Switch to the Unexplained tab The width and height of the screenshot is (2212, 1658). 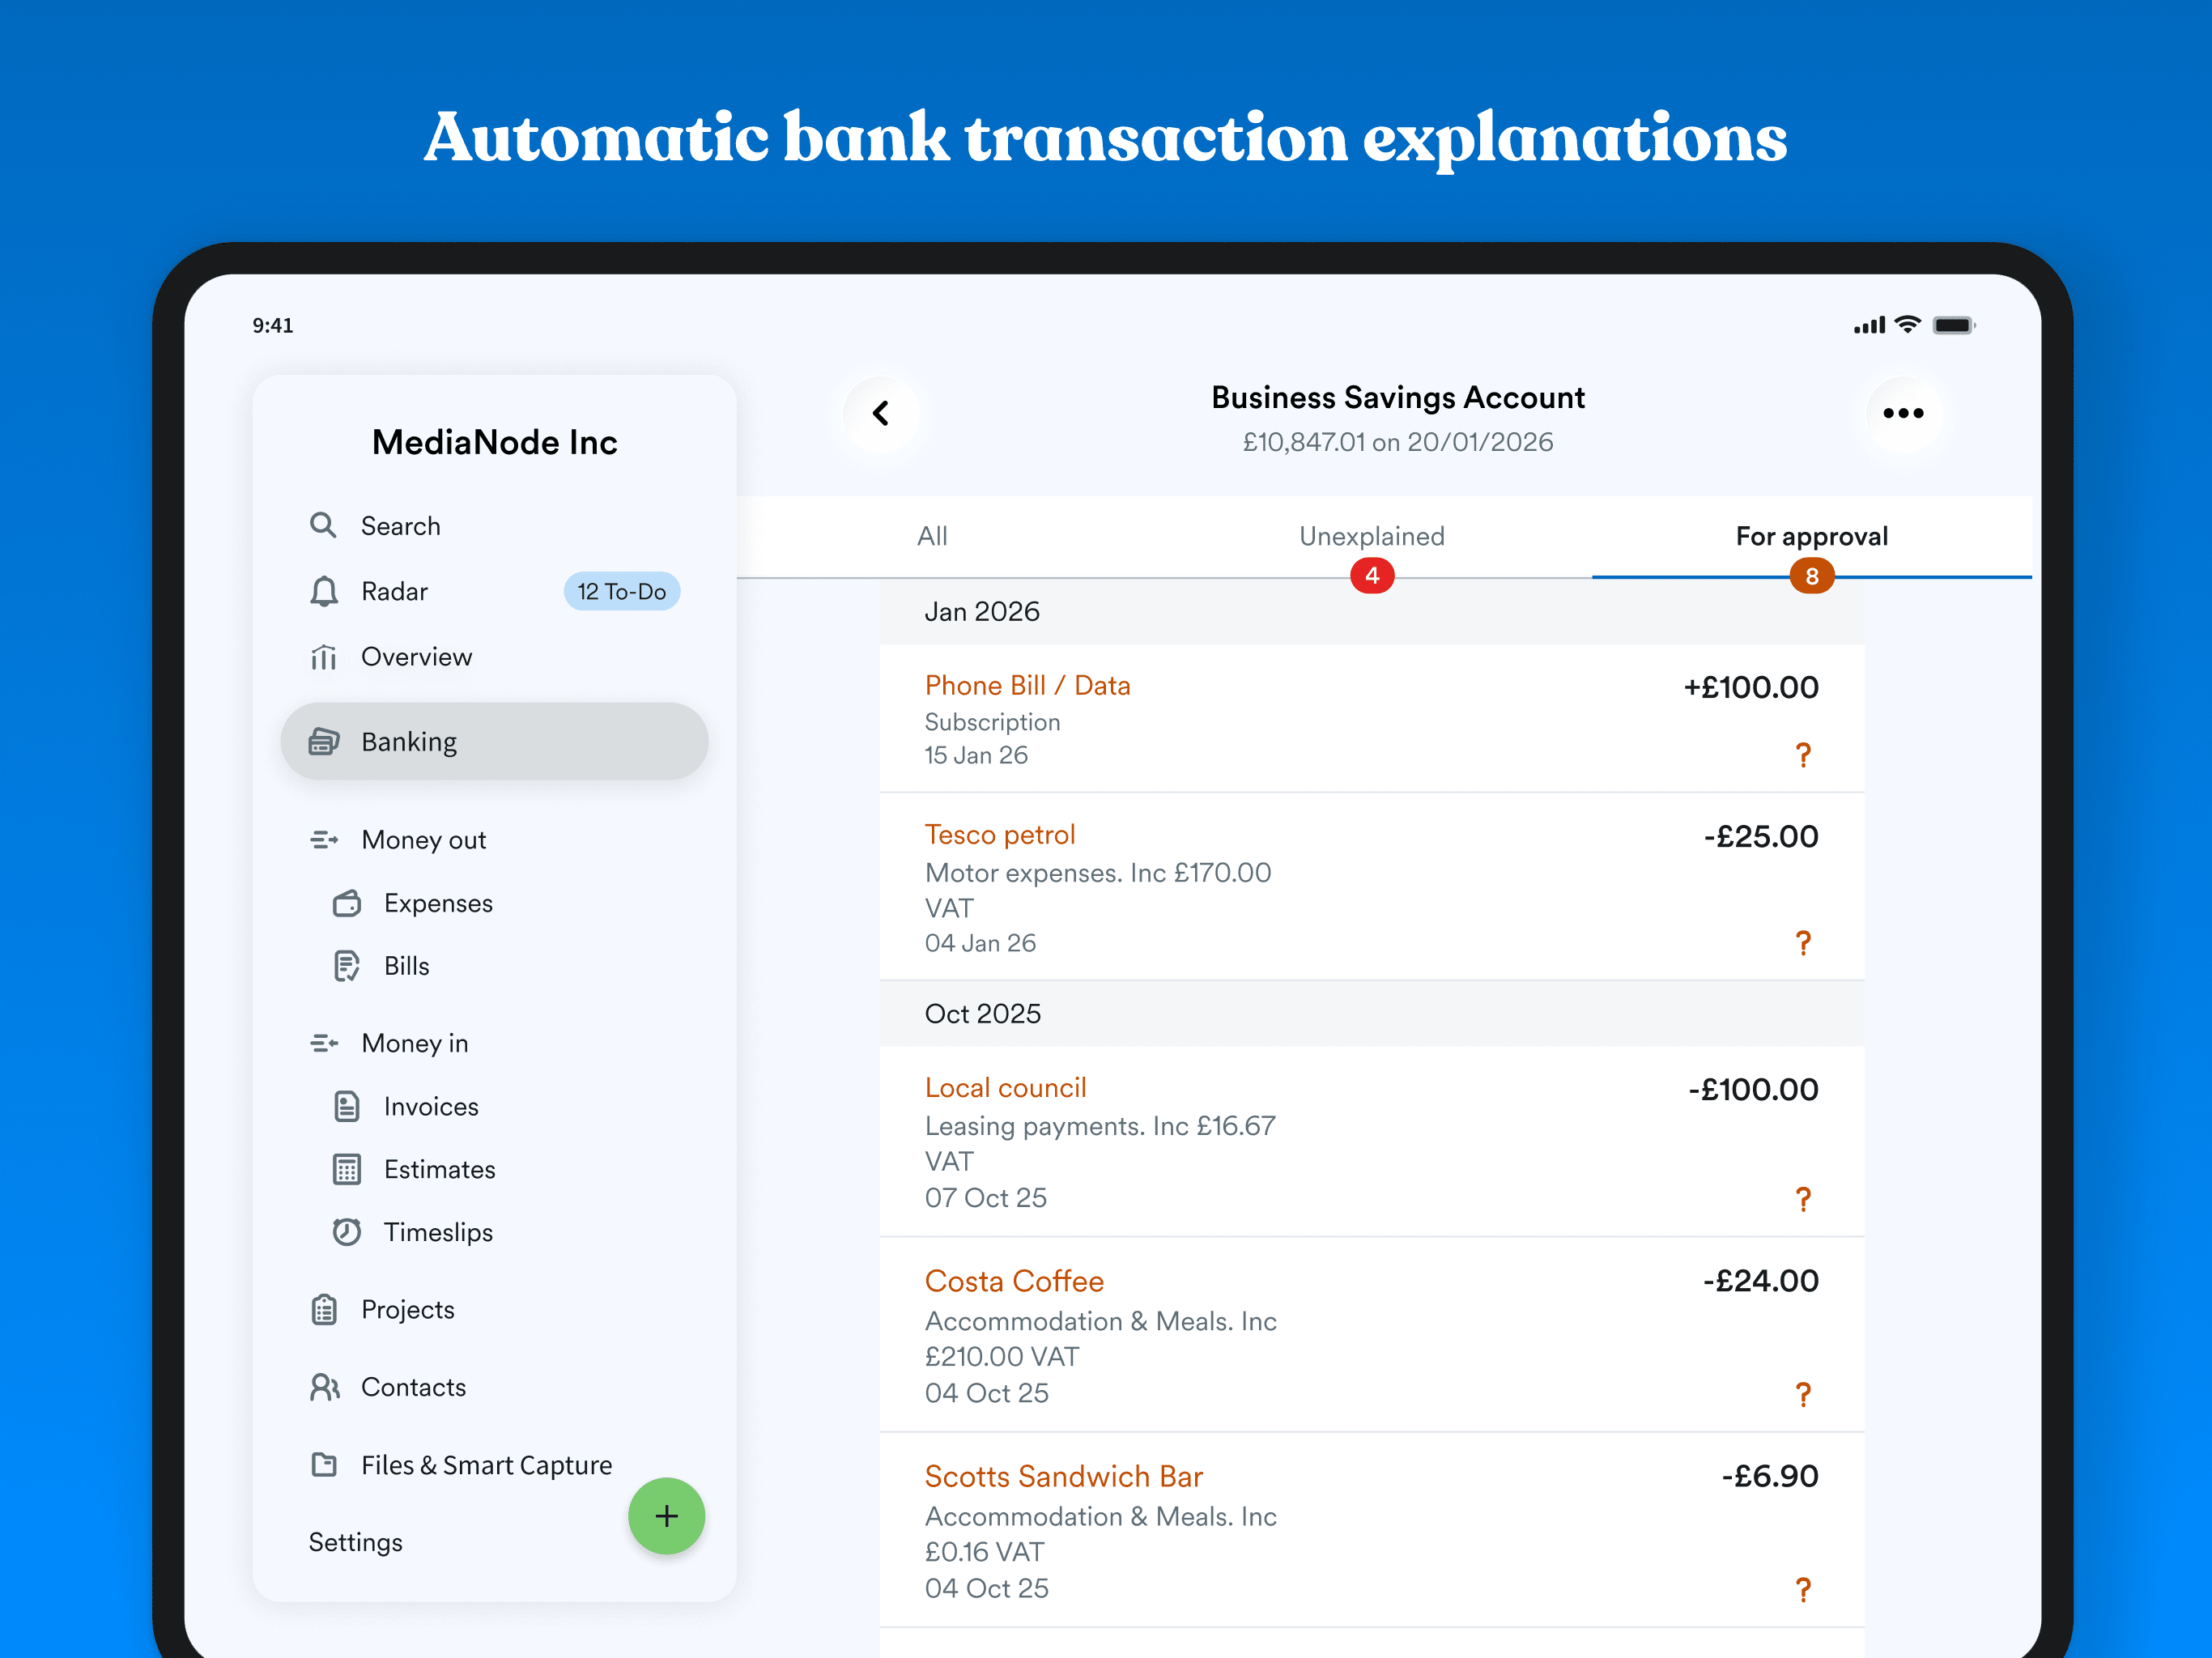pyautogui.click(x=1371, y=536)
